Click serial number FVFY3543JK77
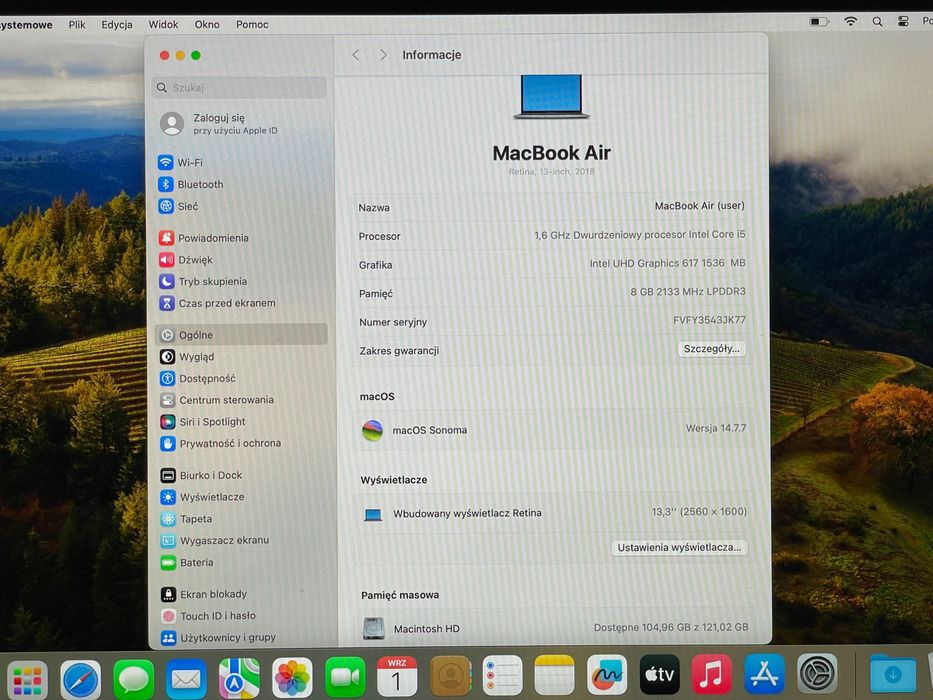Image resolution: width=933 pixels, height=700 pixels. click(x=709, y=320)
